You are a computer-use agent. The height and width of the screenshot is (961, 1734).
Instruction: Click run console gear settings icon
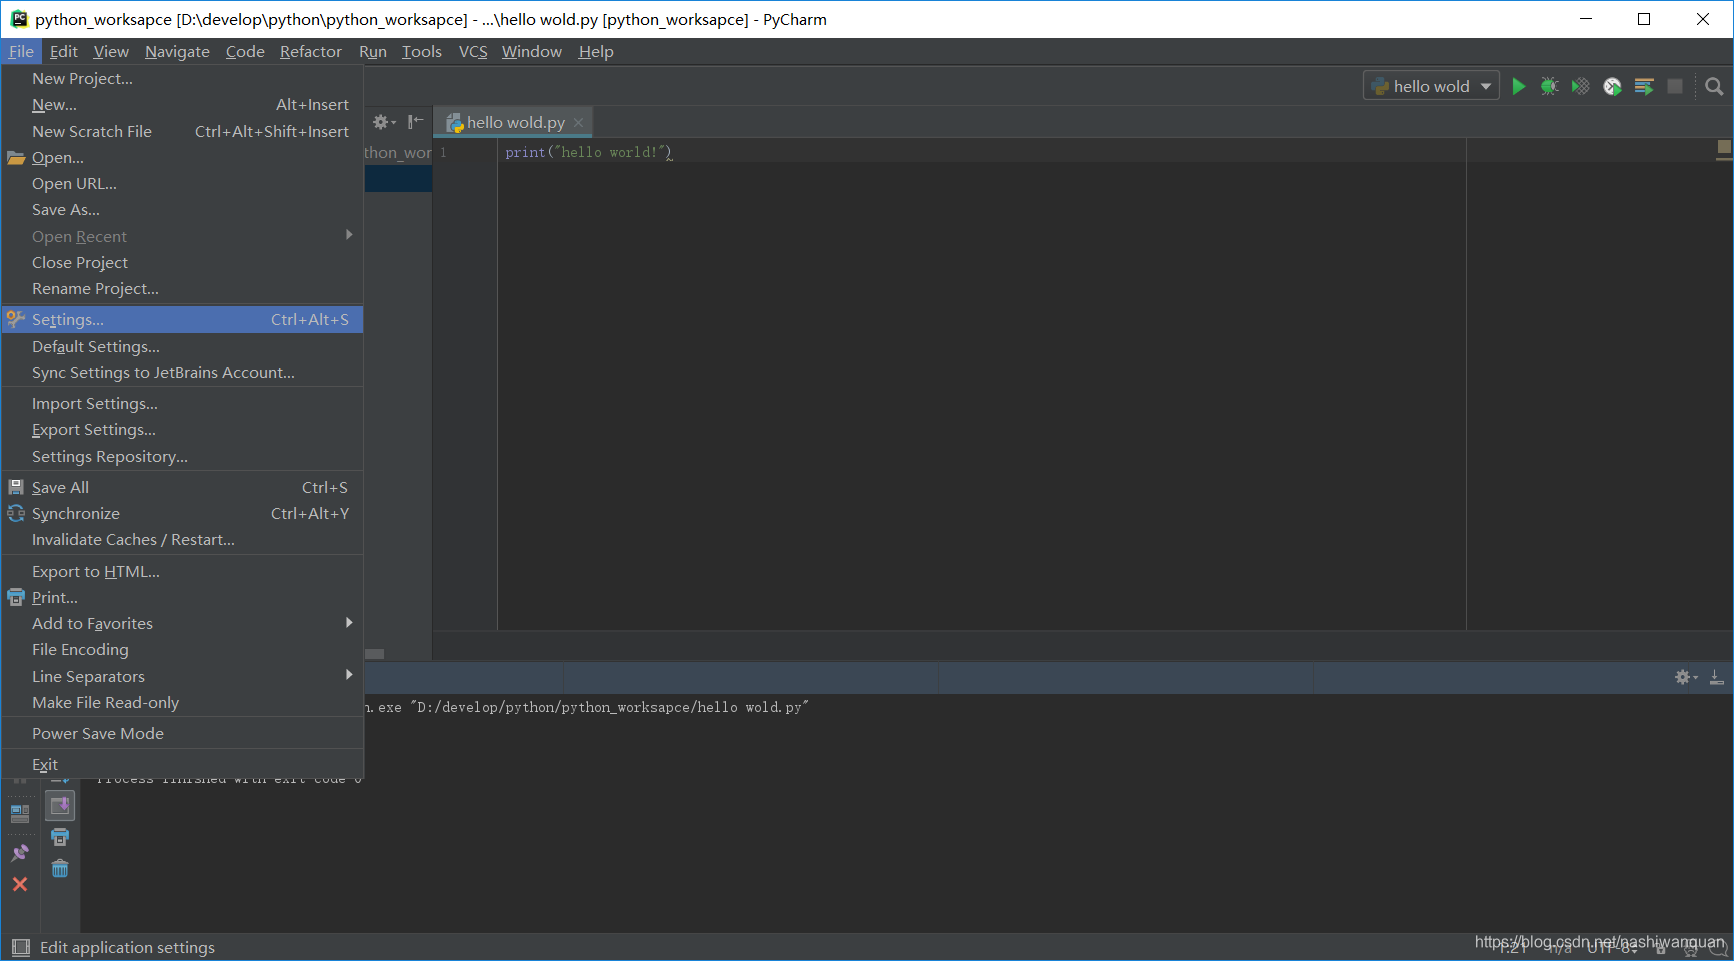click(x=1686, y=677)
